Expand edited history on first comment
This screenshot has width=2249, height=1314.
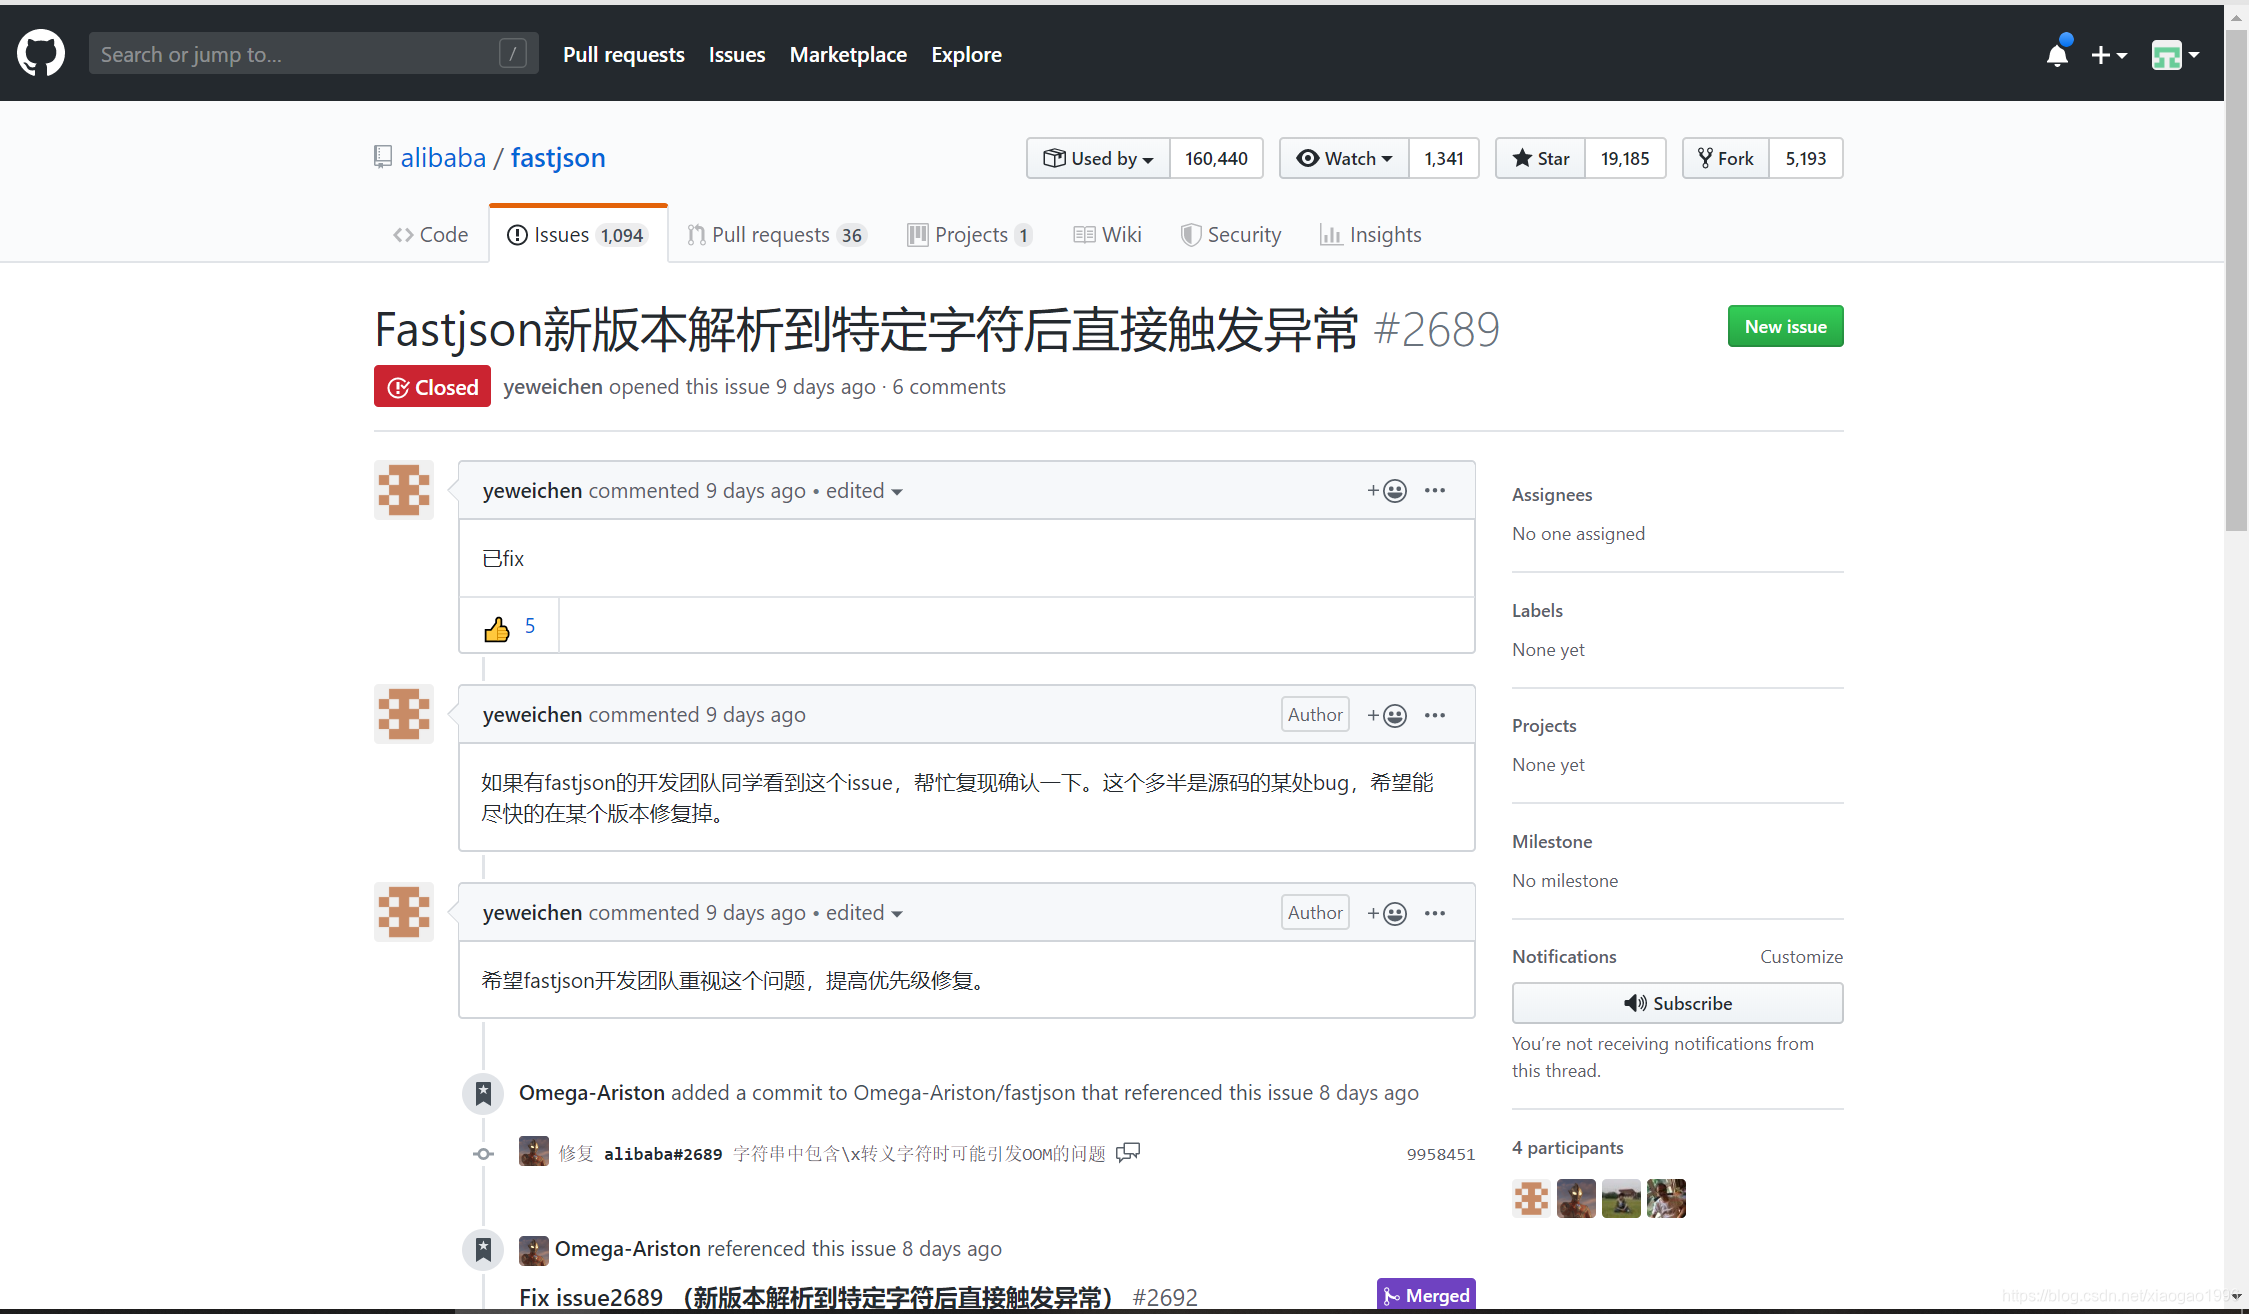864,490
